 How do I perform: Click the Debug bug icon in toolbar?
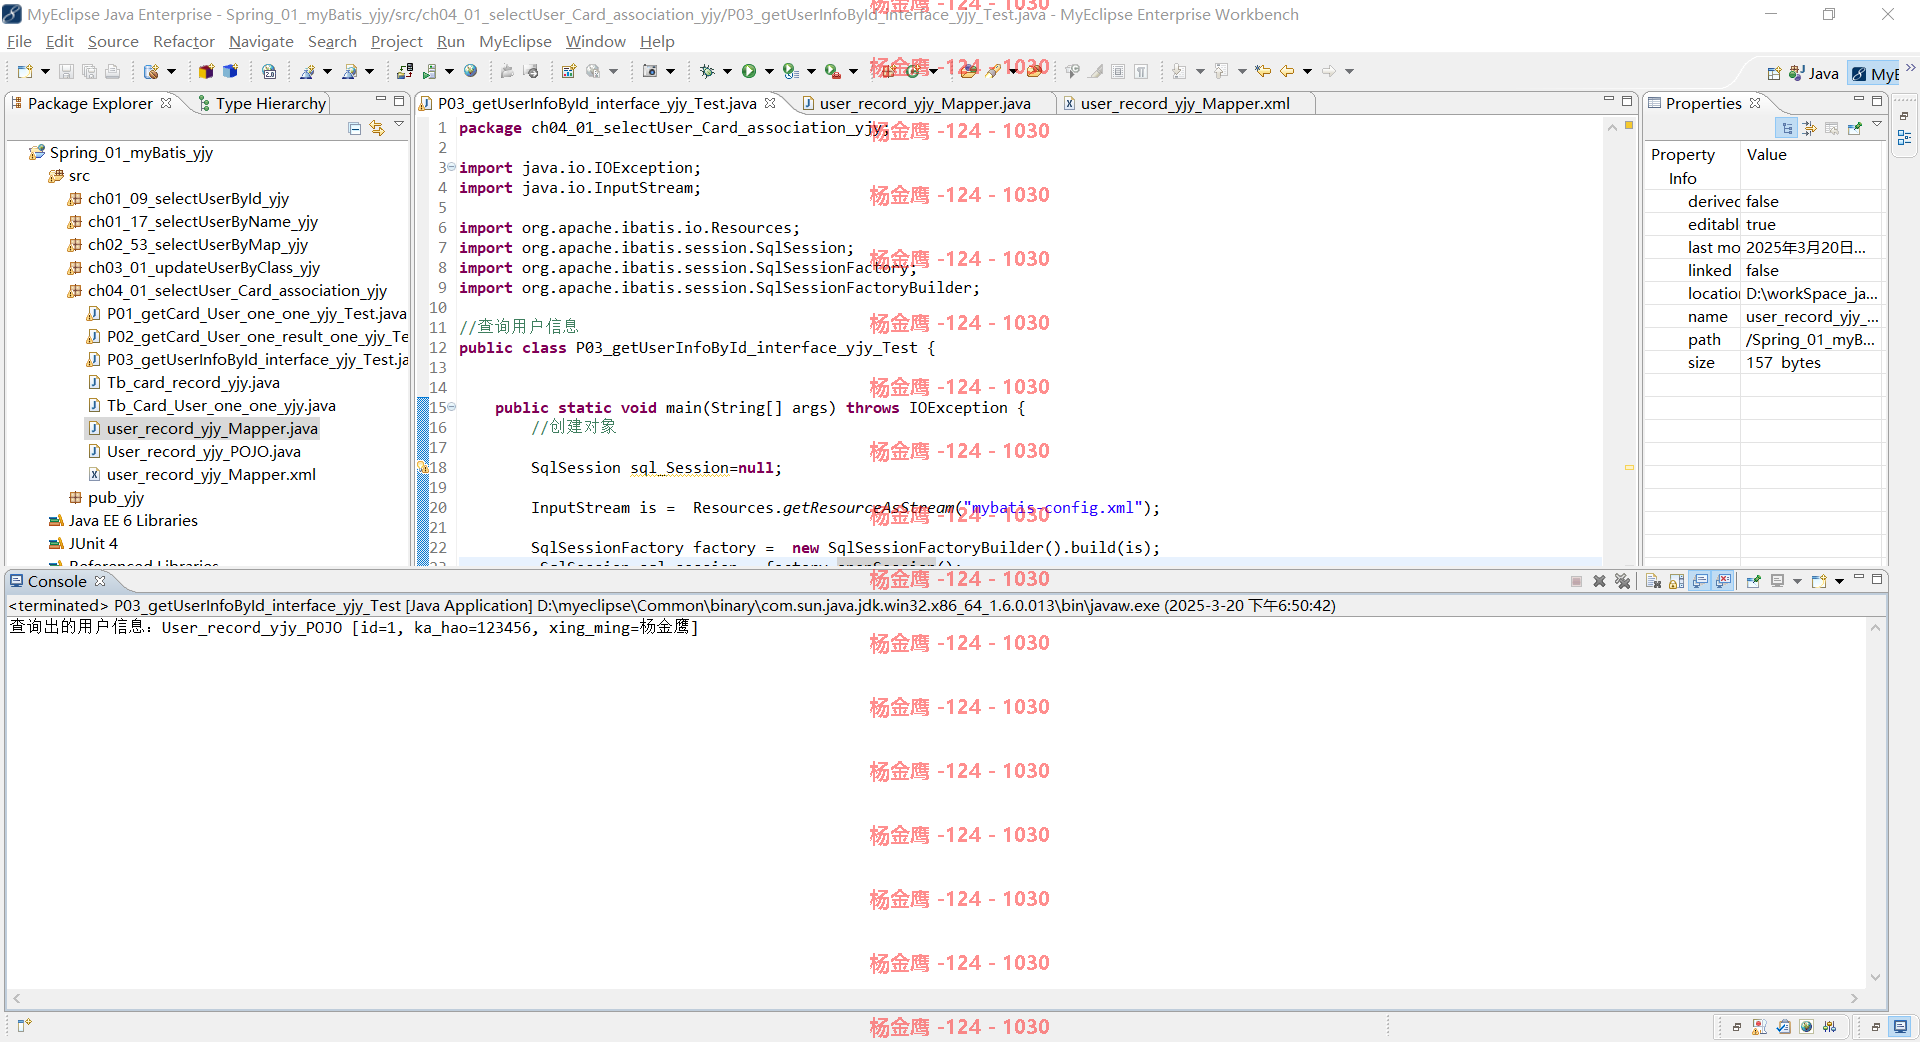[707, 71]
